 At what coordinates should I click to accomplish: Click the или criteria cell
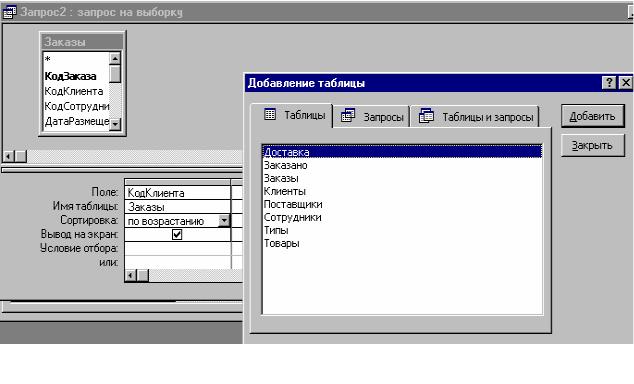178,262
